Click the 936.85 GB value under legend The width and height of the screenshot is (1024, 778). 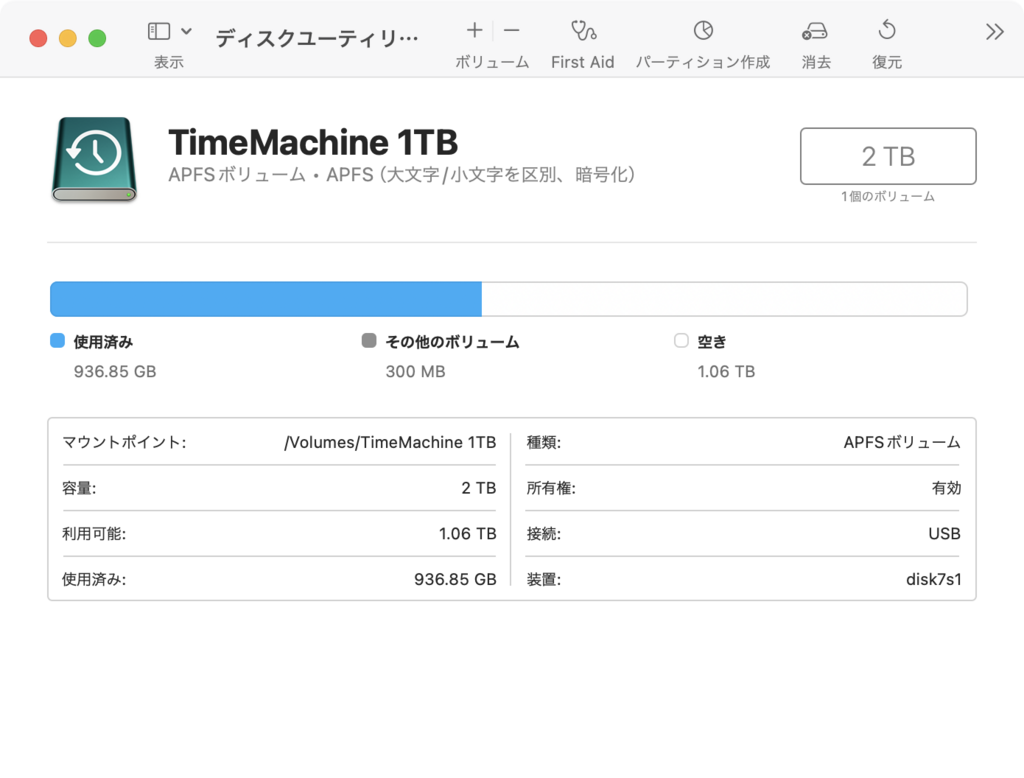click(115, 372)
